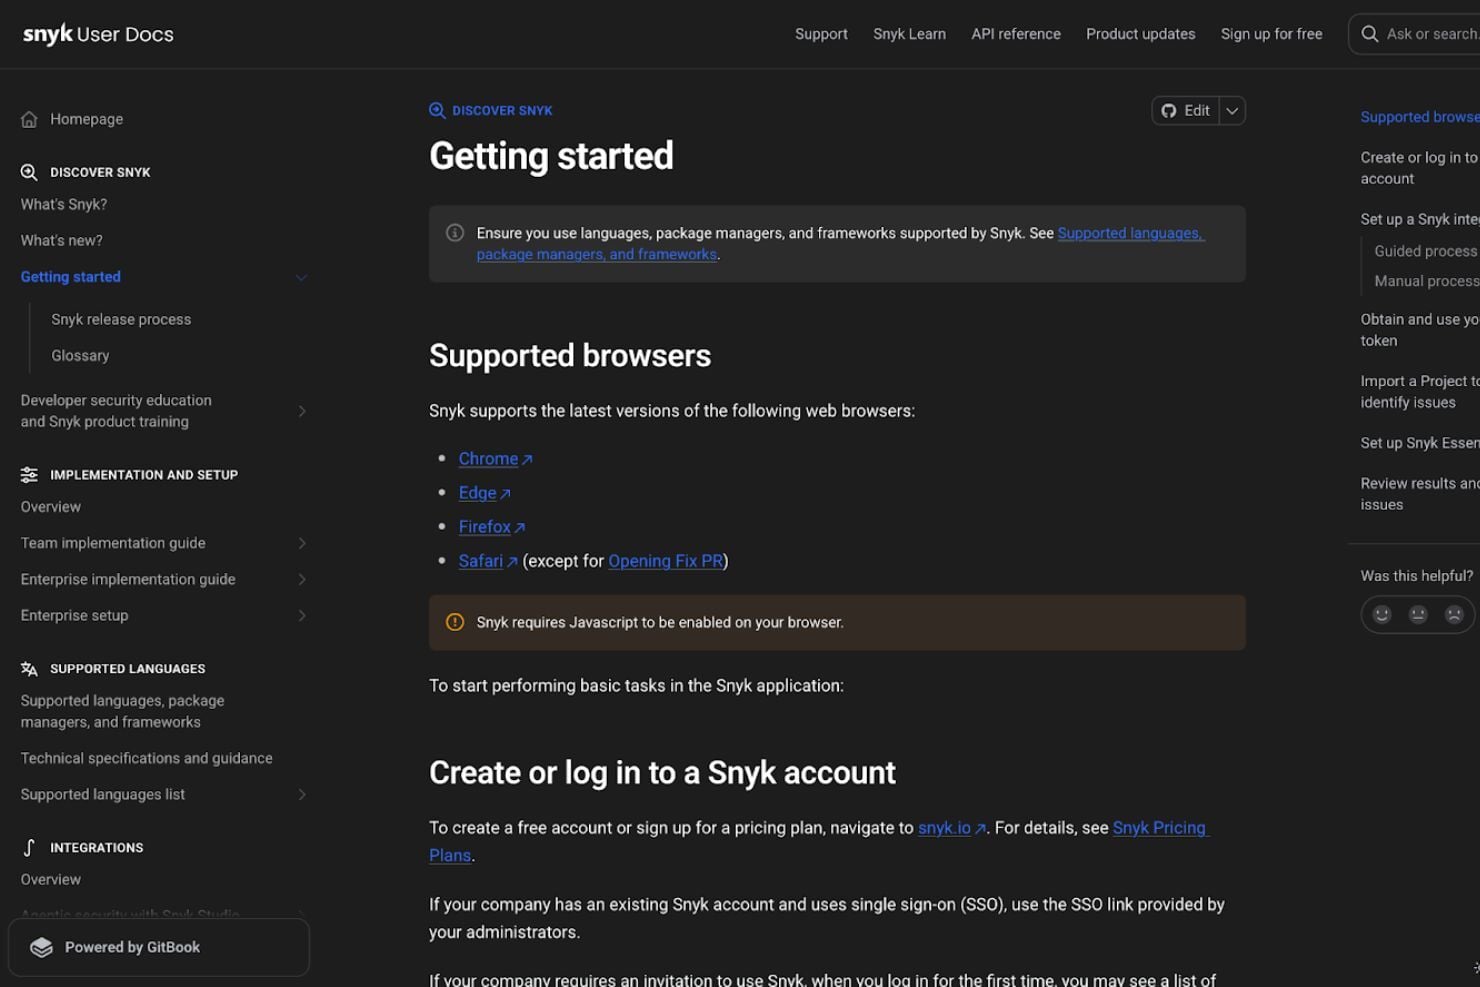
Task: Open the Safari link
Action: tap(488, 561)
